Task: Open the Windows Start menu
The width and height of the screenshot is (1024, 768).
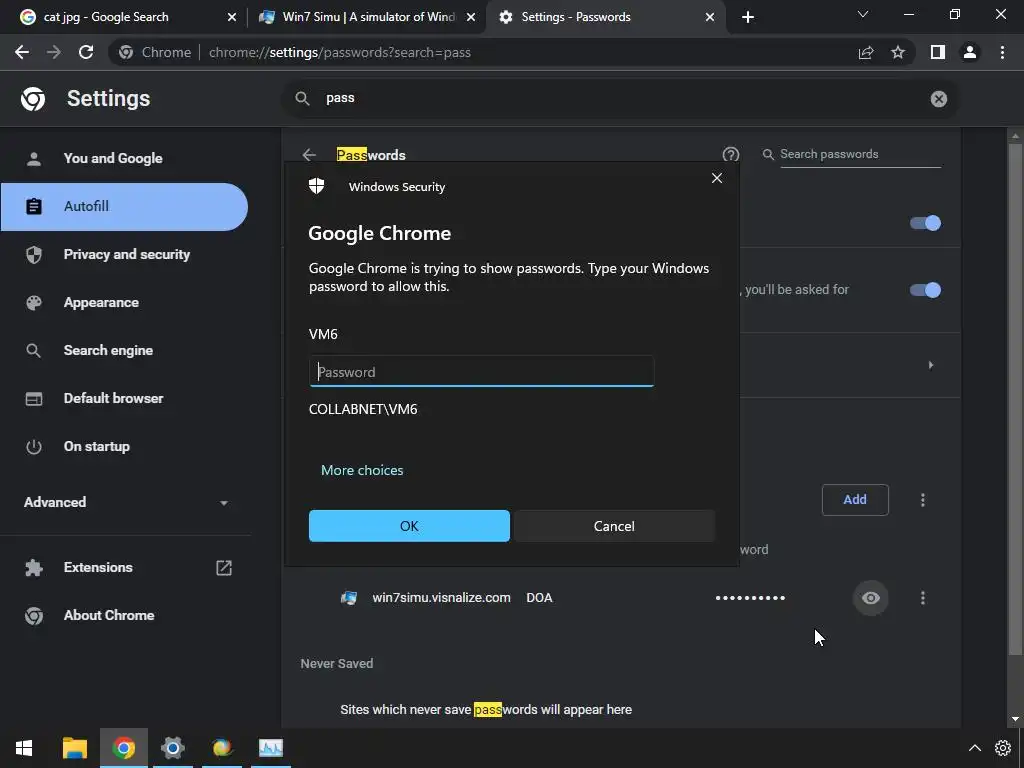Action: pyautogui.click(x=24, y=748)
